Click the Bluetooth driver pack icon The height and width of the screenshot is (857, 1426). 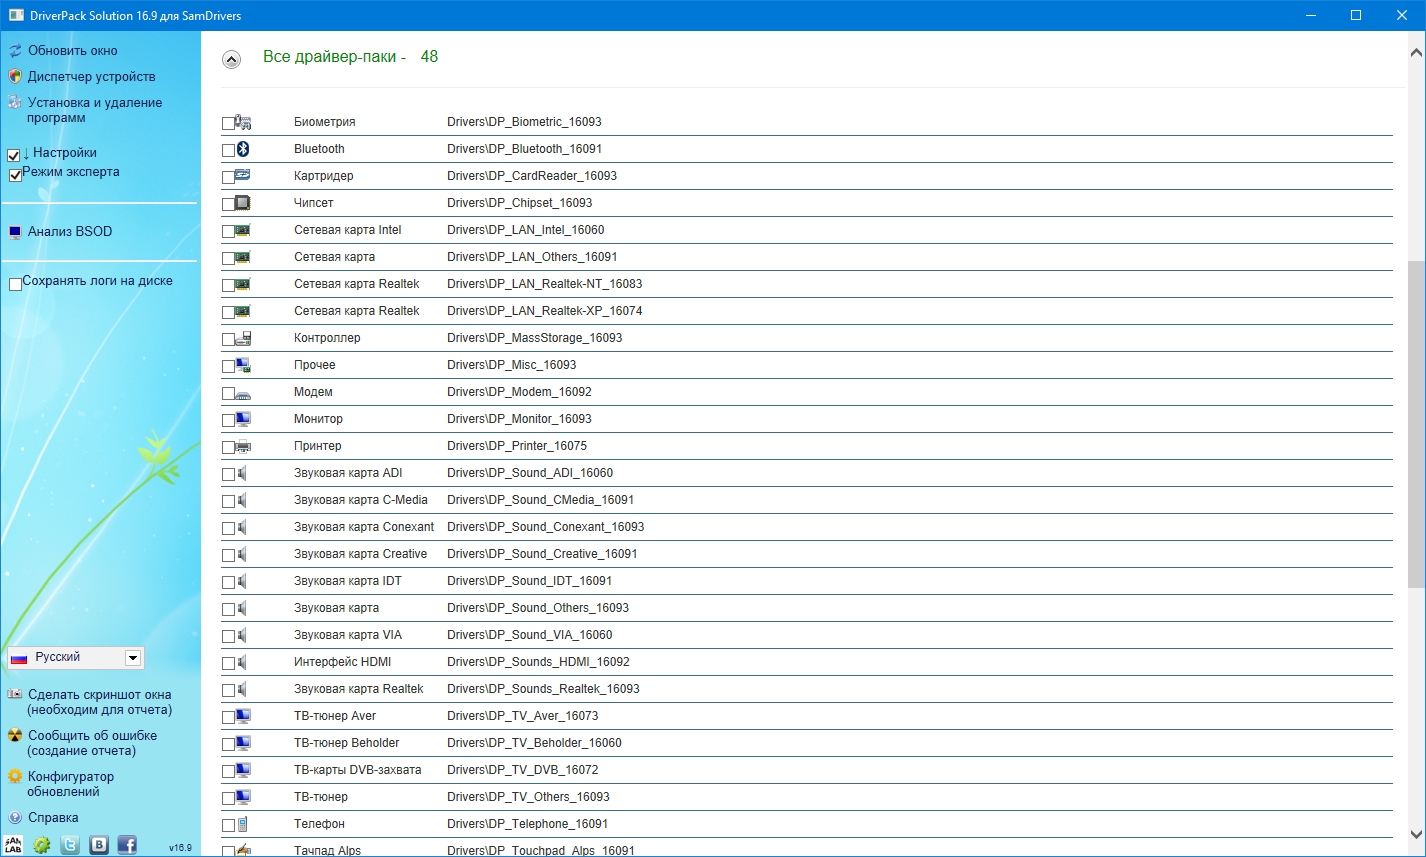pos(242,149)
